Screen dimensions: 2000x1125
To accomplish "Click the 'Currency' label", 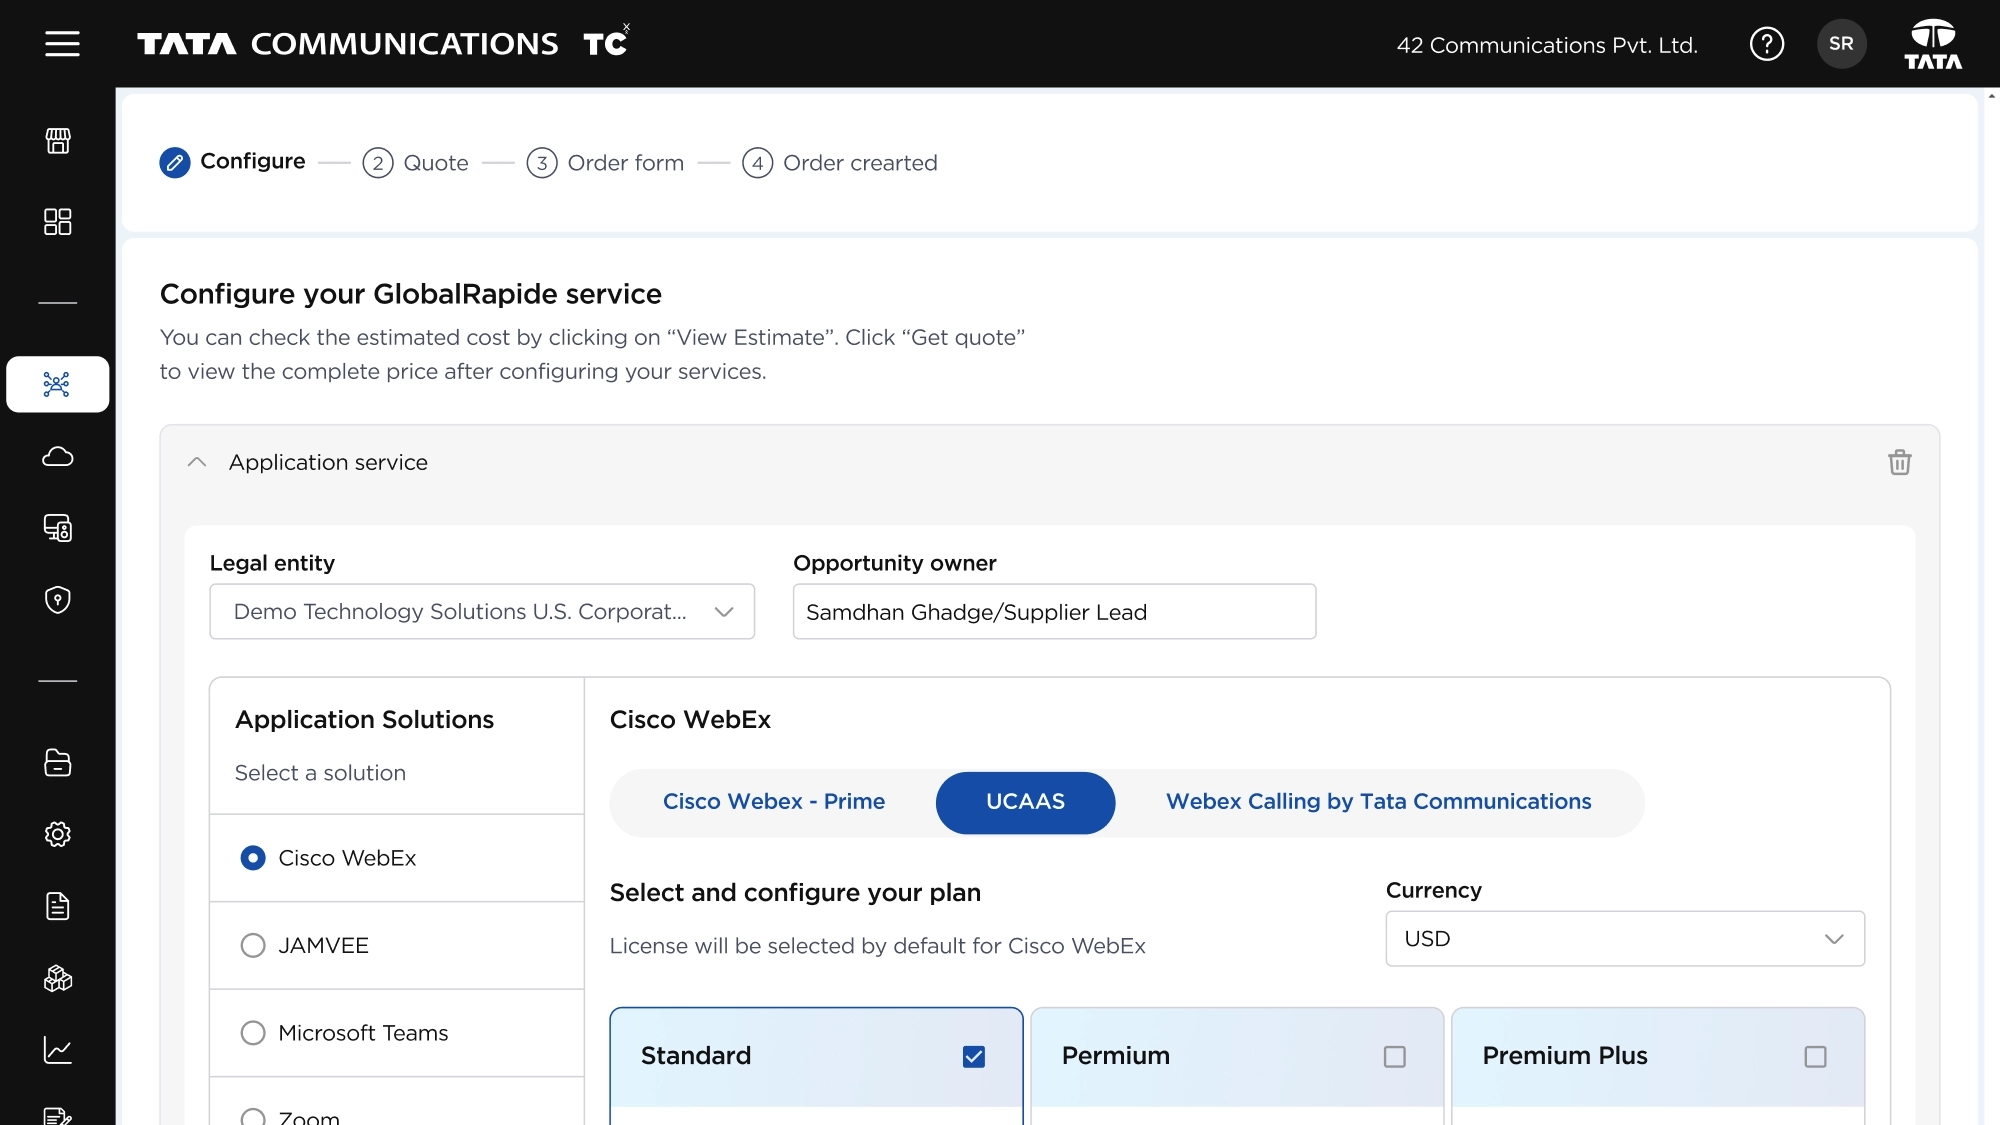I will [1434, 890].
